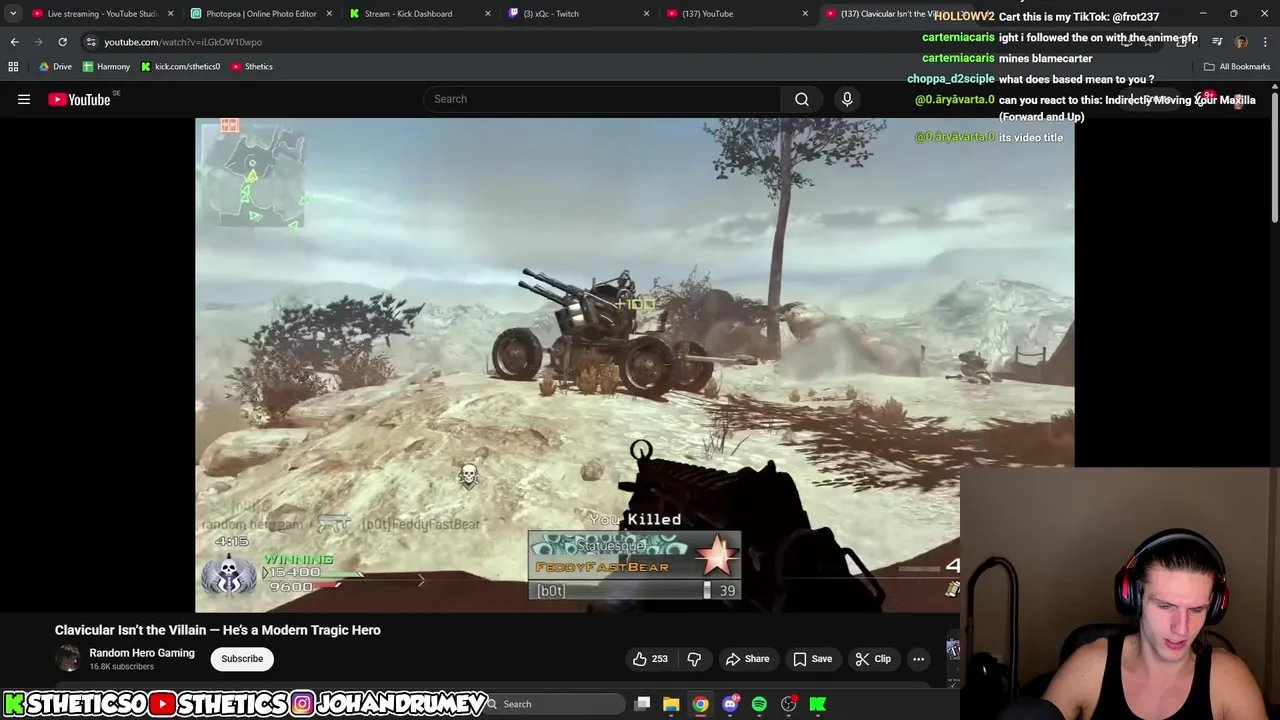1280x720 pixels.
Task: Go forward in browser history
Action: click(38, 42)
